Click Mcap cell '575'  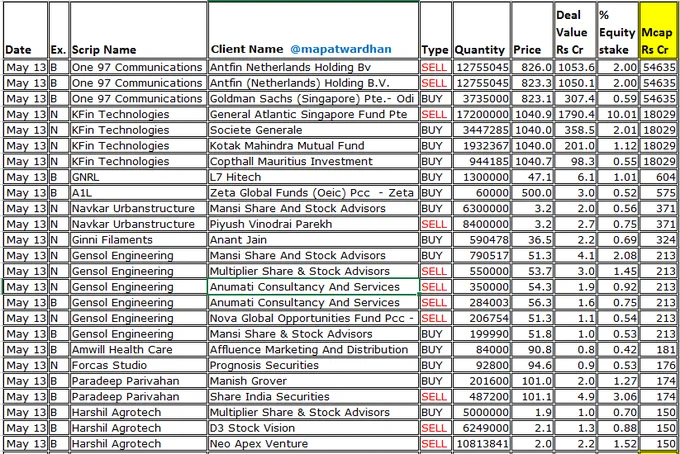click(x=658, y=193)
